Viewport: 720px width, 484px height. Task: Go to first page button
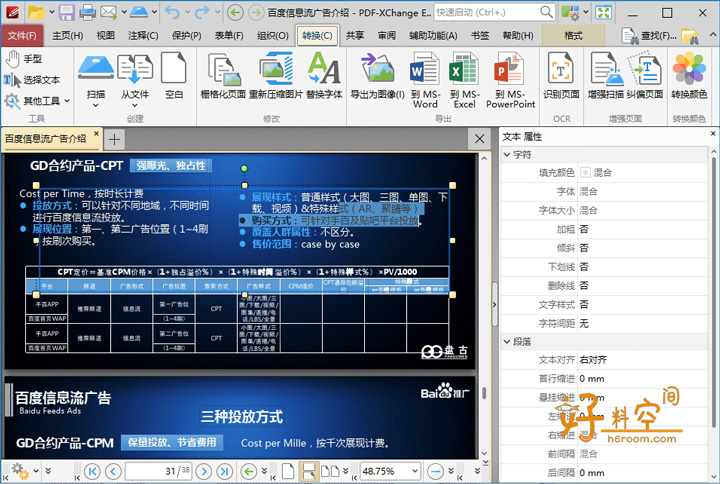tap(92, 471)
